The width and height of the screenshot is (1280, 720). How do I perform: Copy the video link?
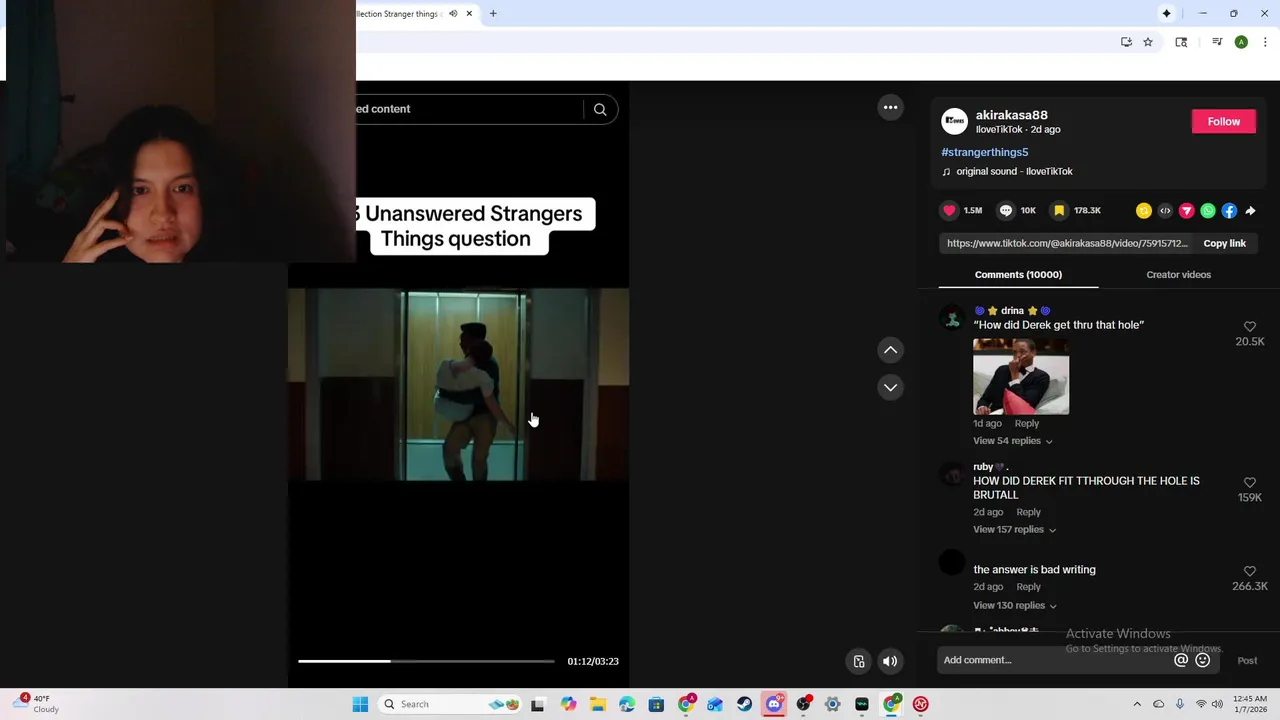click(x=1224, y=243)
